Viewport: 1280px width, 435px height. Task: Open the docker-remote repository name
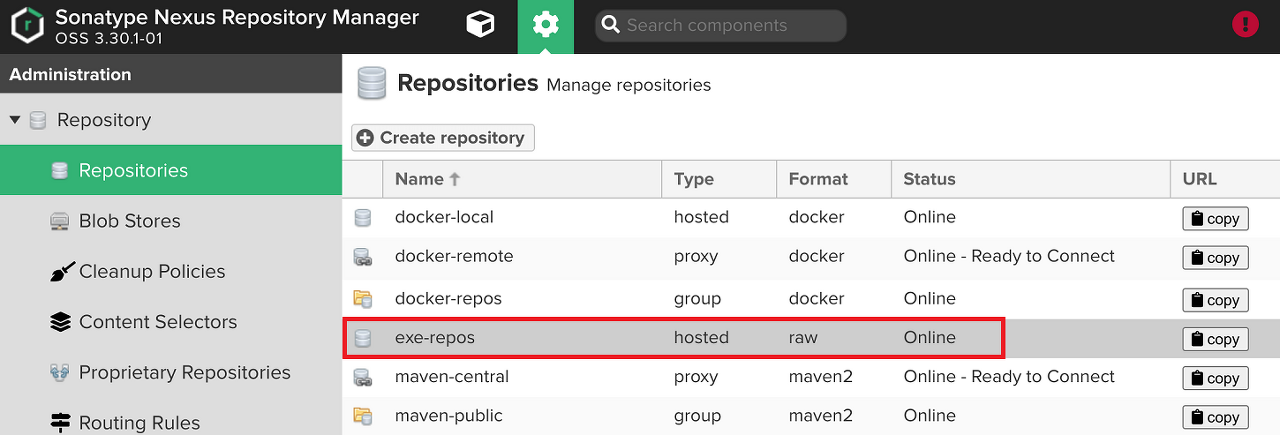coord(454,256)
